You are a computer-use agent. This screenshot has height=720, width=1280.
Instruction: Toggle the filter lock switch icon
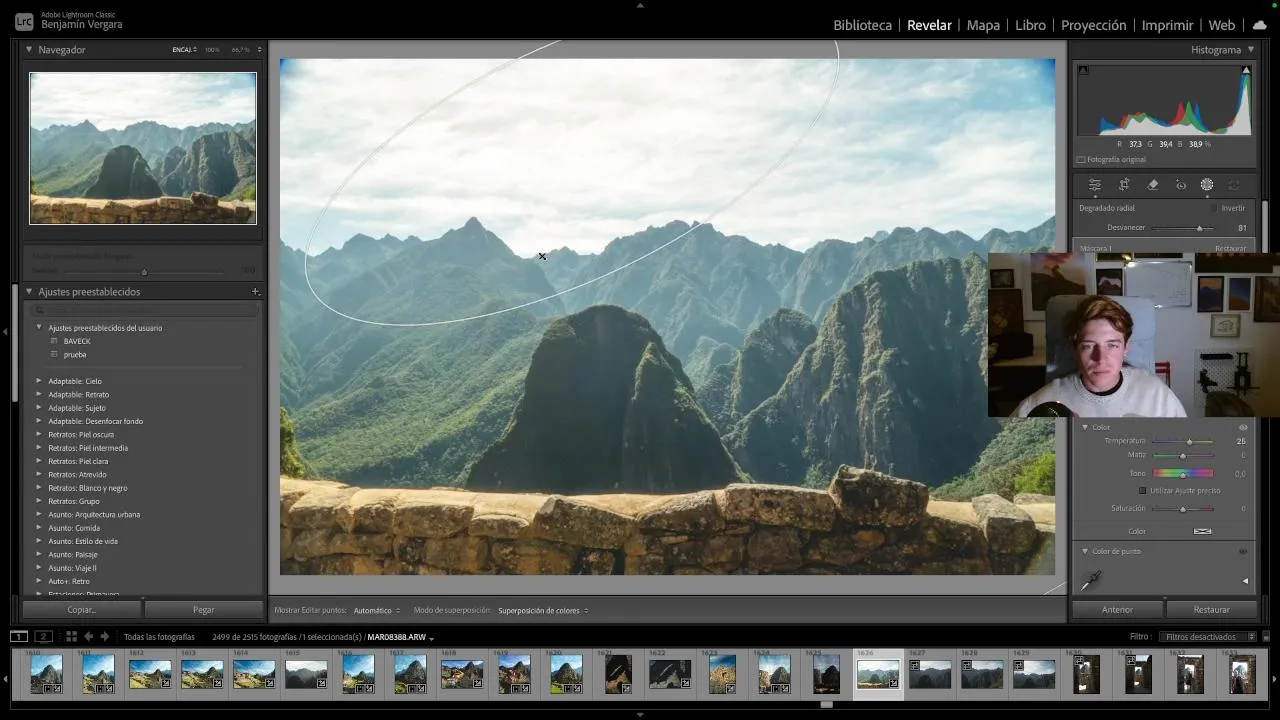(x=1266, y=636)
